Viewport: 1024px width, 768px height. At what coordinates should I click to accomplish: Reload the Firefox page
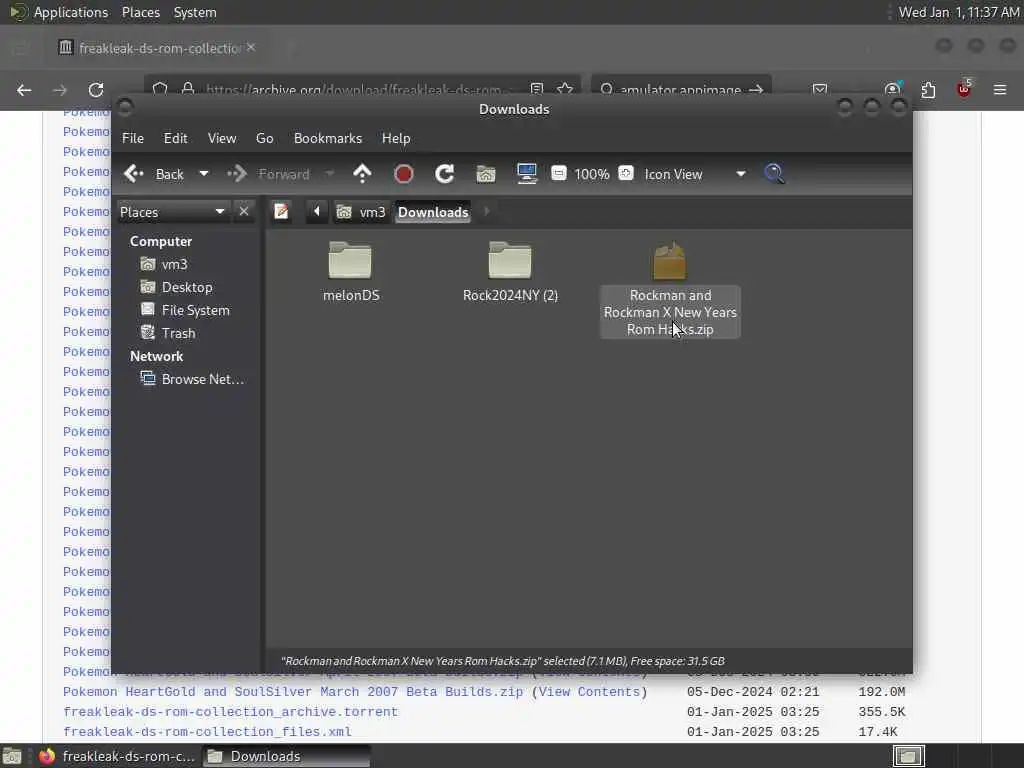tap(96, 90)
